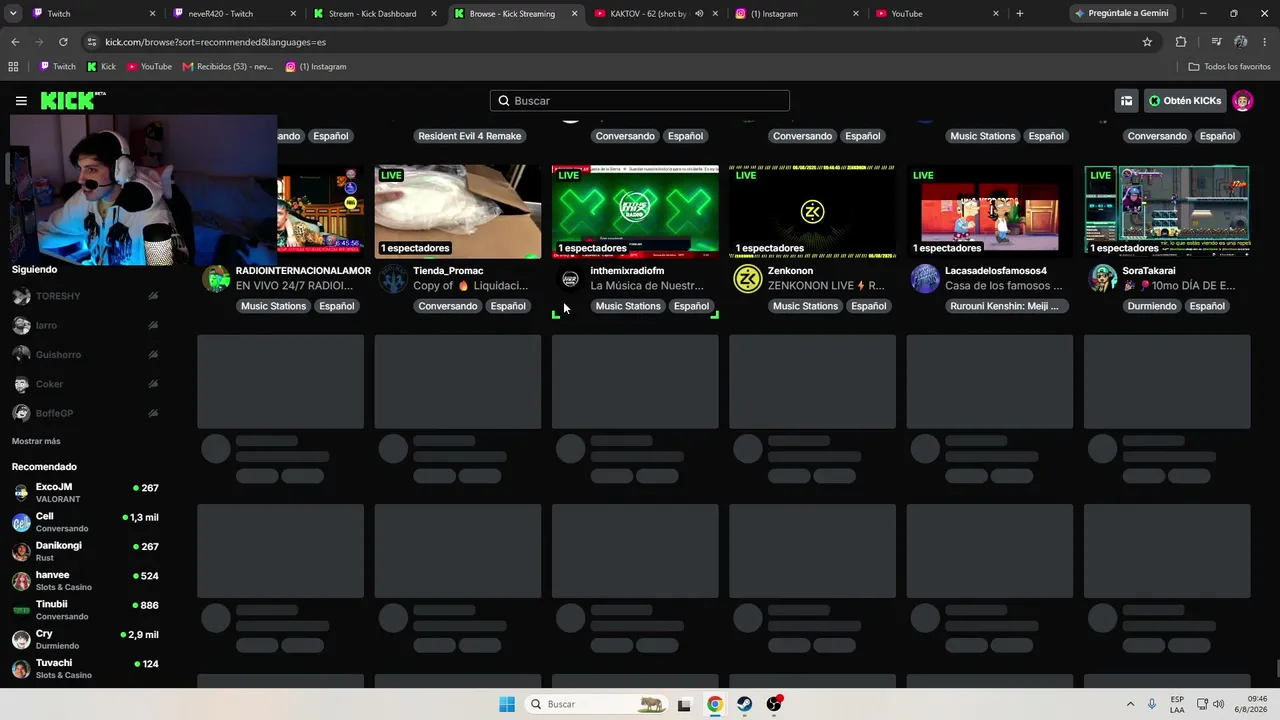
Task: Open taskbar volume control
Action: coord(1218,704)
